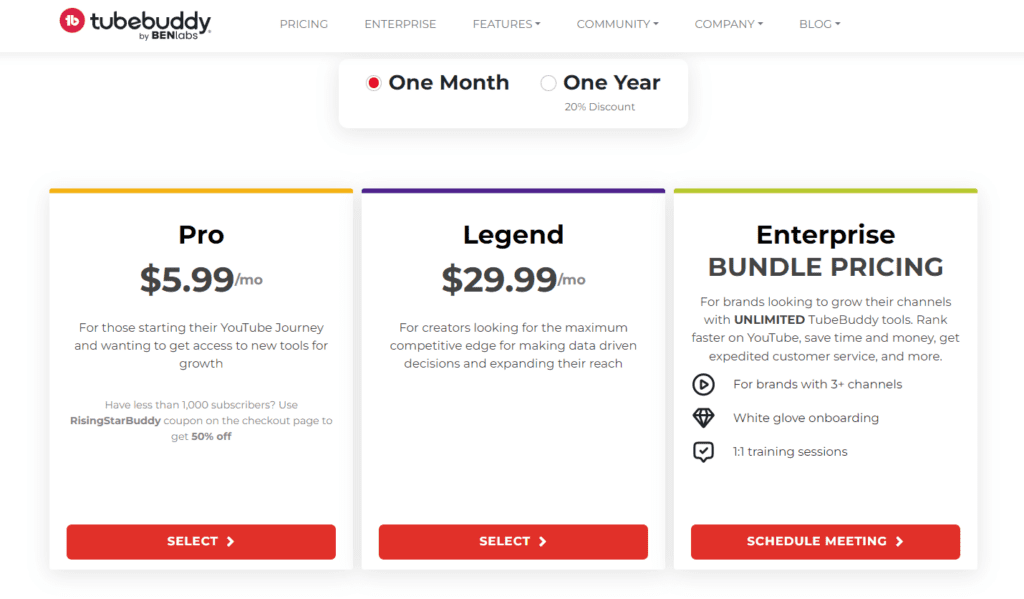Expand the Community dropdown menu
This screenshot has height=599, width=1024.
point(617,24)
